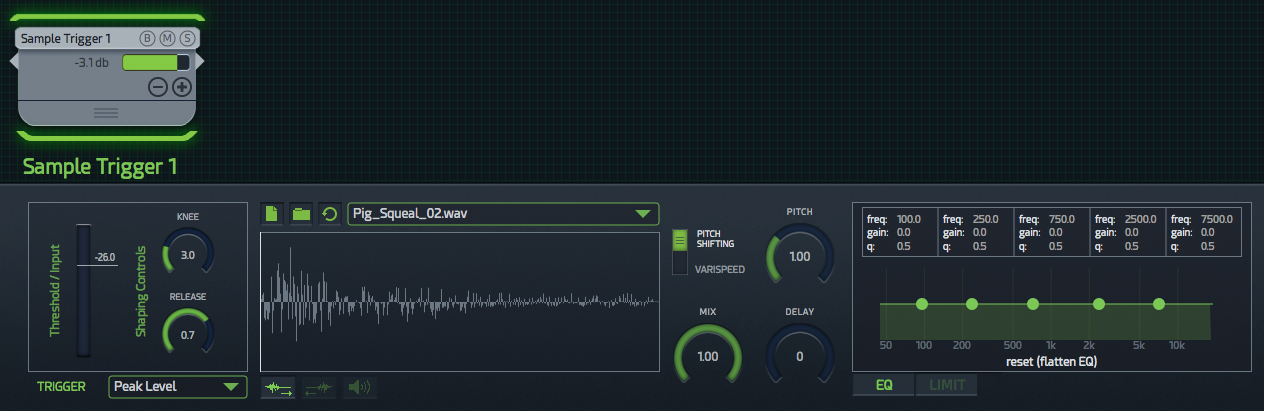Click the plus icon on Sample Trigger 1
1264x411 pixels.
tap(182, 87)
